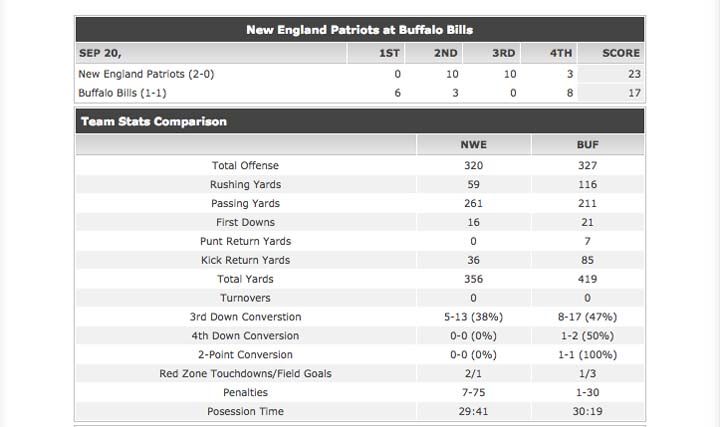The image size is (720, 427).
Task: Click the Passing Yards row label
Action: pyautogui.click(x=245, y=204)
